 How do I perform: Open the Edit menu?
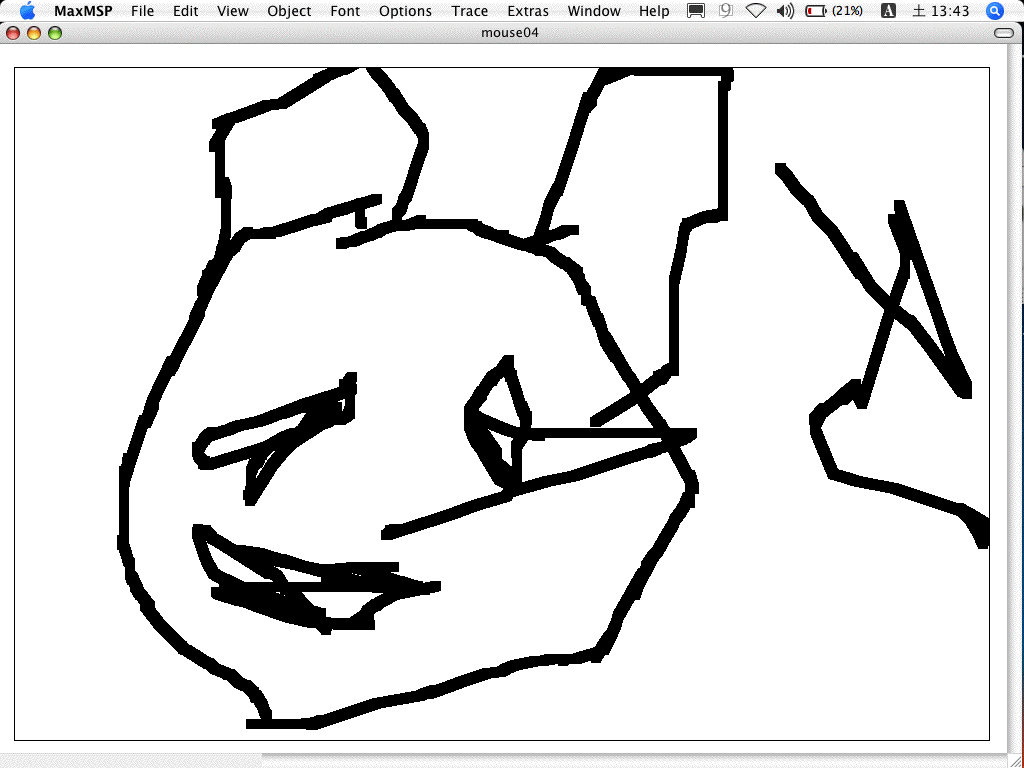point(185,11)
